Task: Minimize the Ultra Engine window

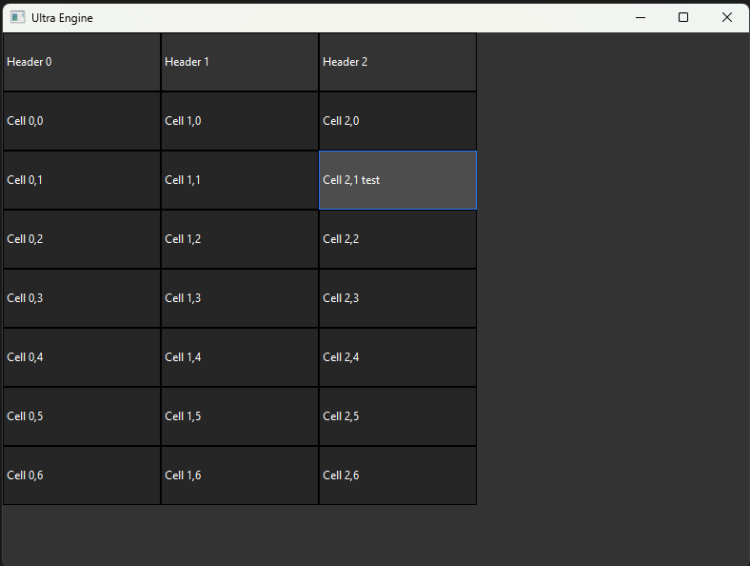Action: (640, 17)
